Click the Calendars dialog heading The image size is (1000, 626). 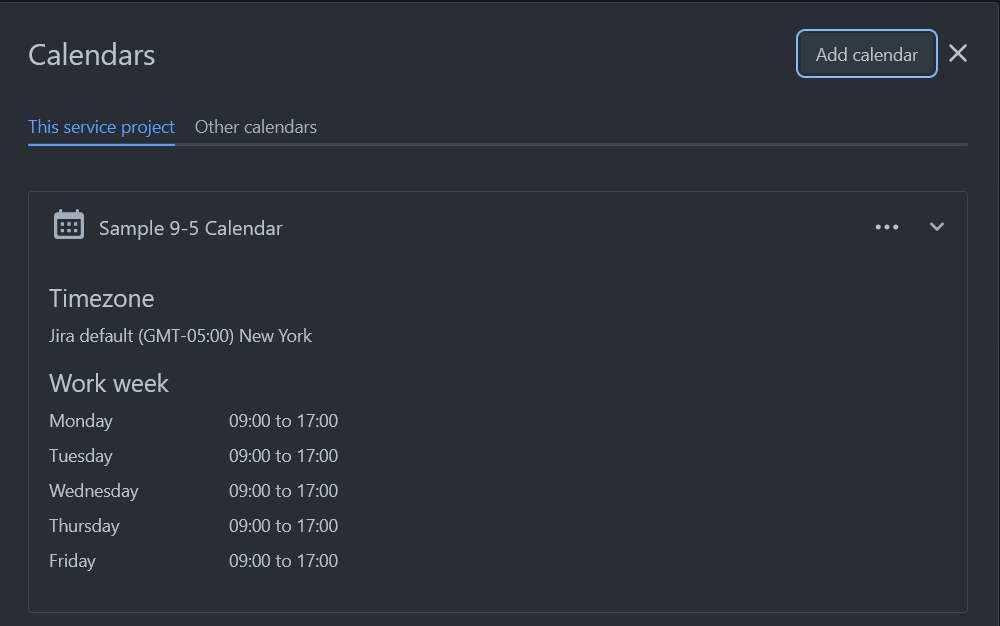point(91,55)
